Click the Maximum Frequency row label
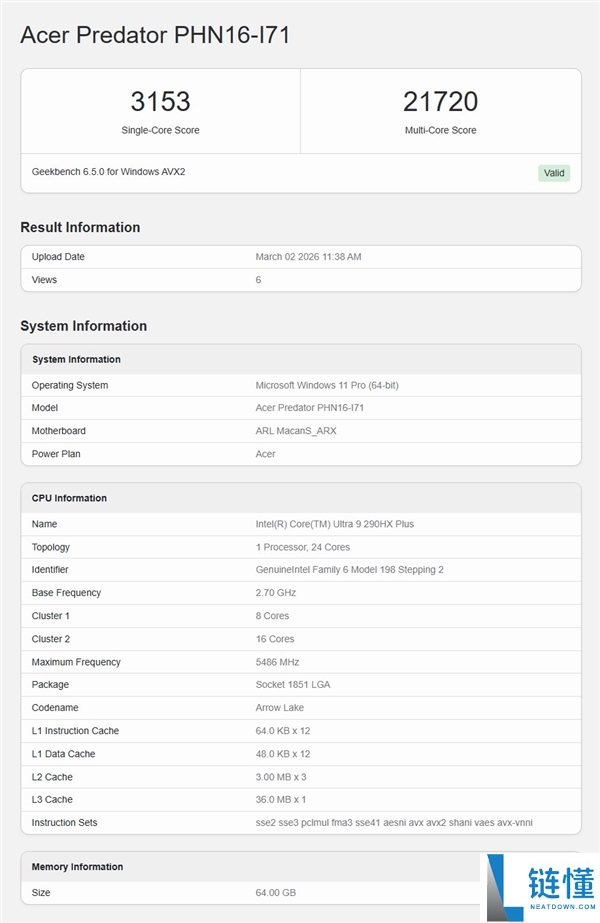 click(76, 662)
